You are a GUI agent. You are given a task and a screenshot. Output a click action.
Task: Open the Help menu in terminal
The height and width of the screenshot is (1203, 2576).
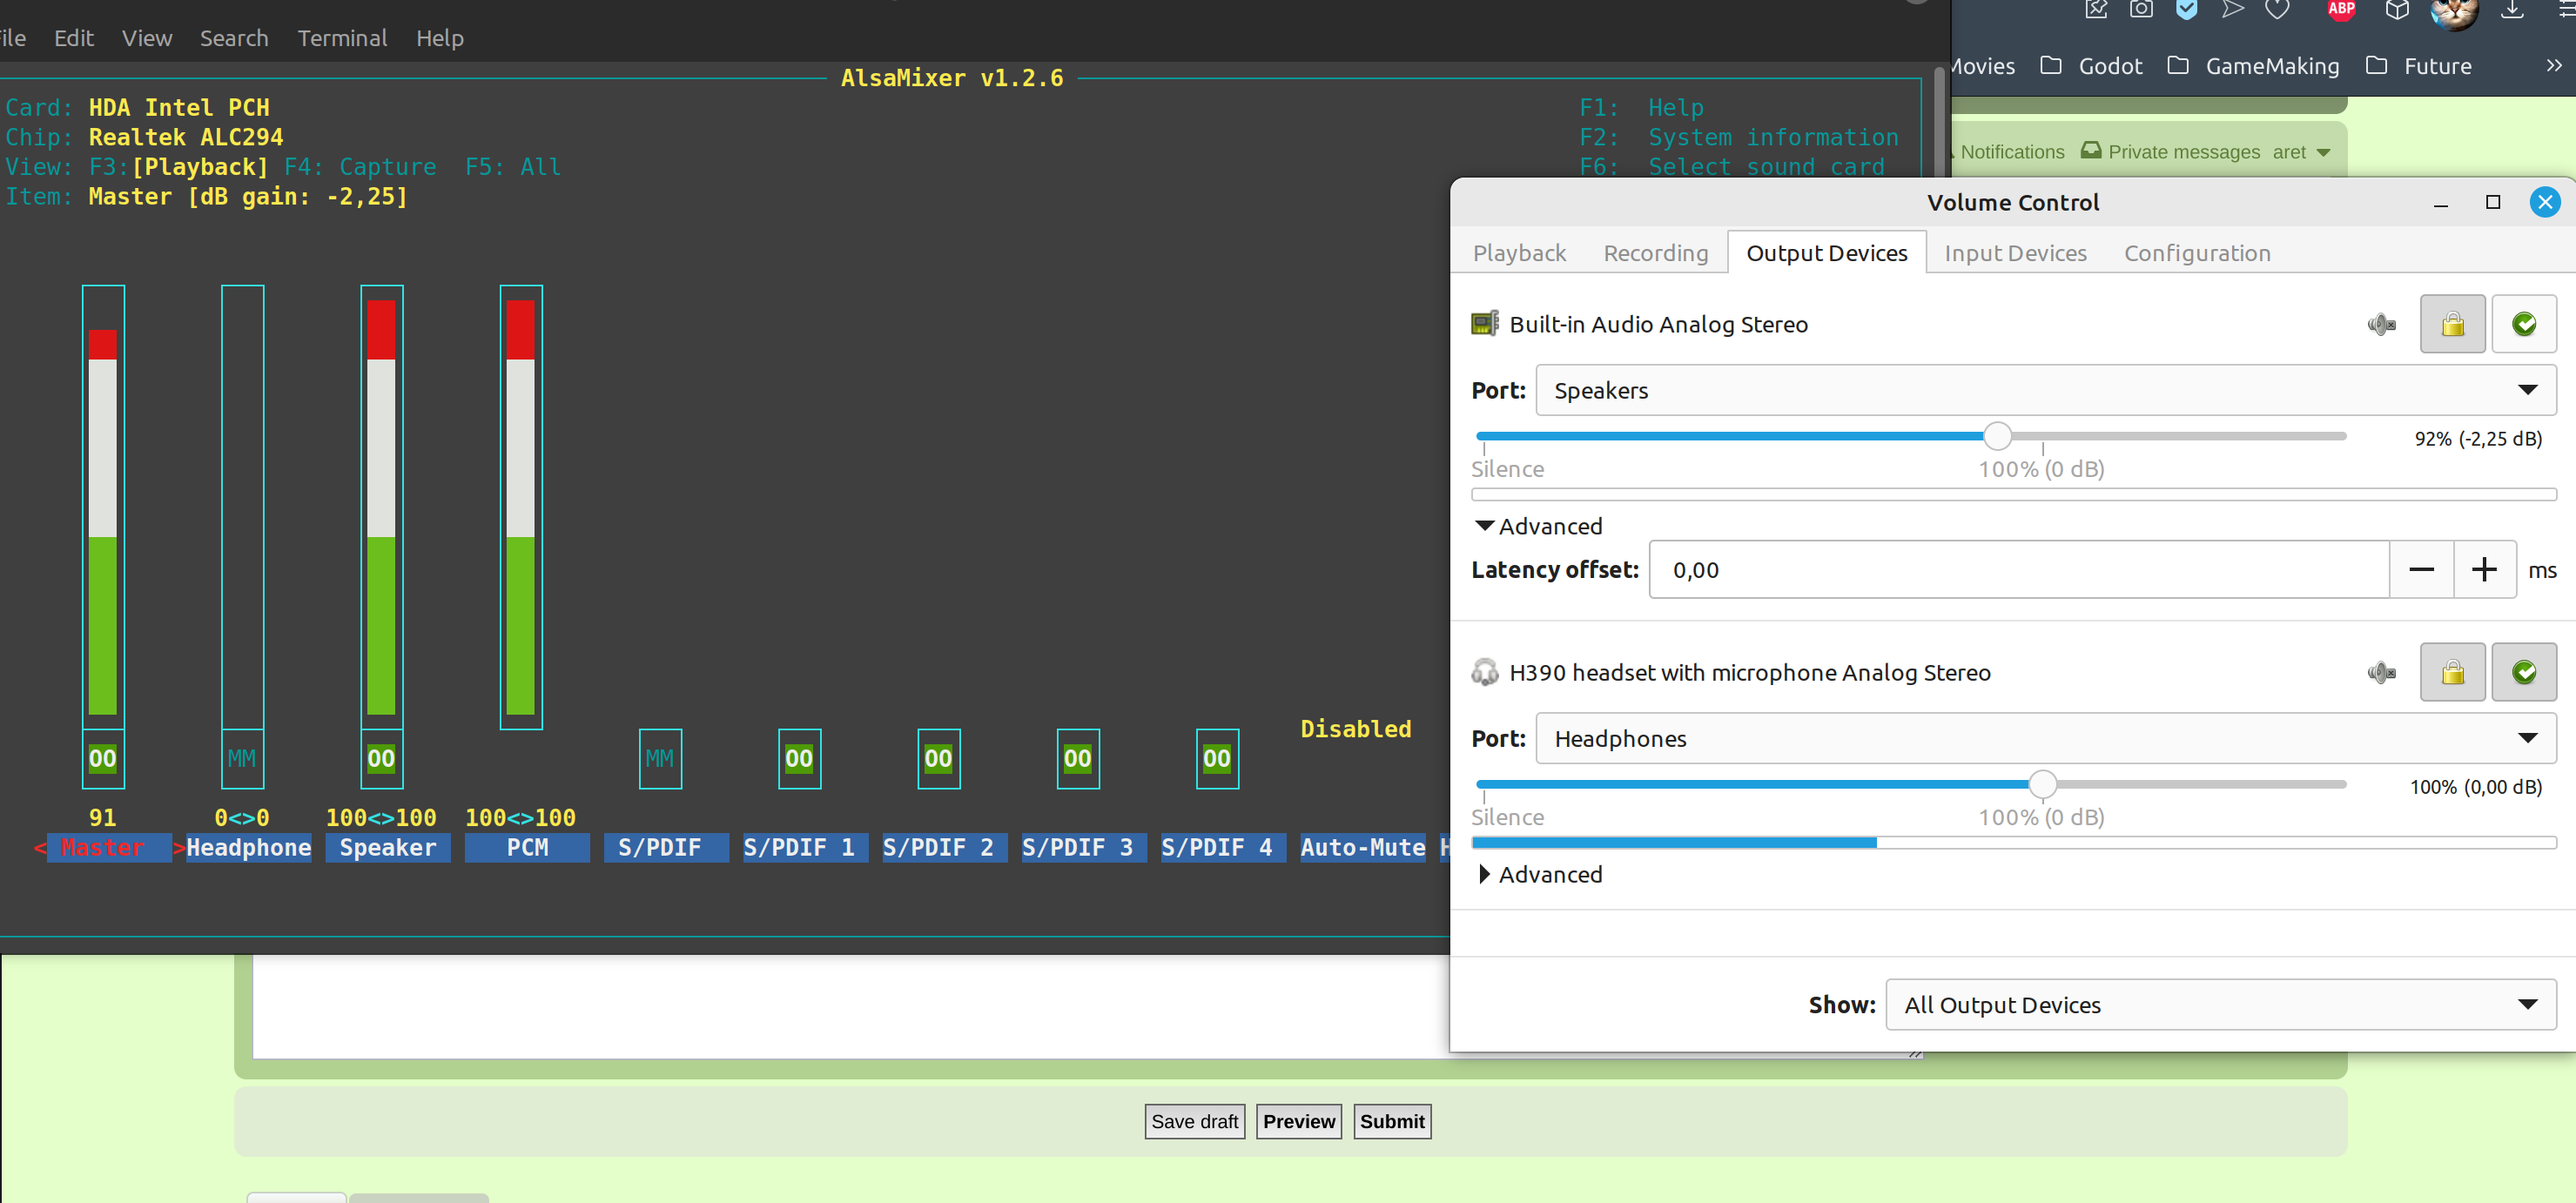[x=440, y=38]
